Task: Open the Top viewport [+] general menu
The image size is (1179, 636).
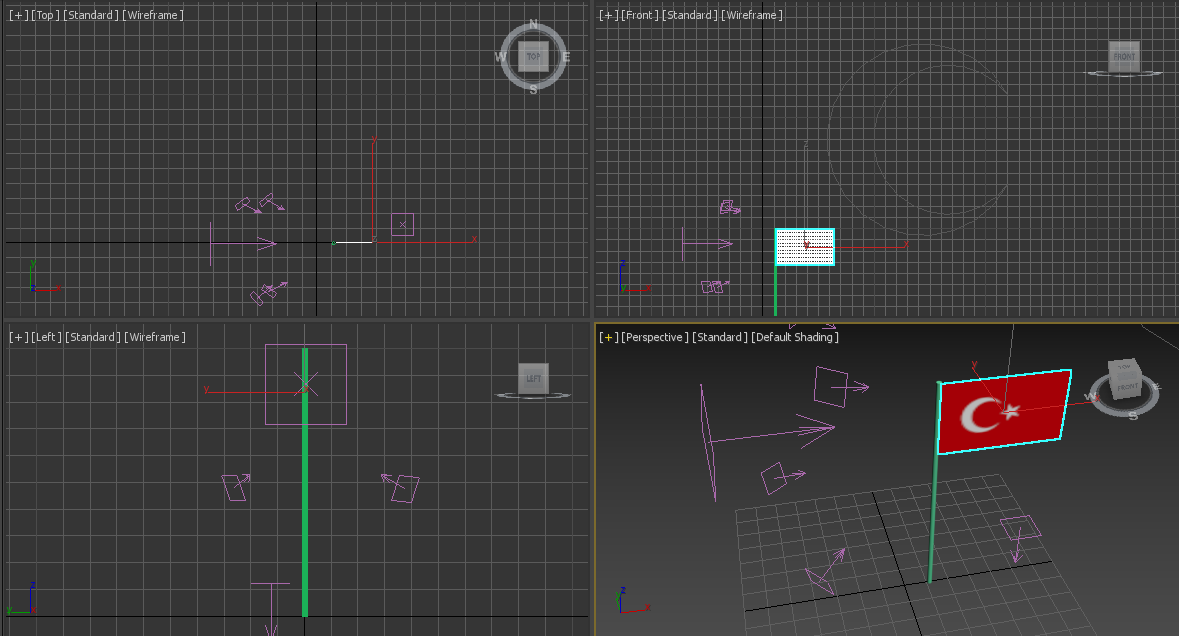Action: tap(18, 15)
